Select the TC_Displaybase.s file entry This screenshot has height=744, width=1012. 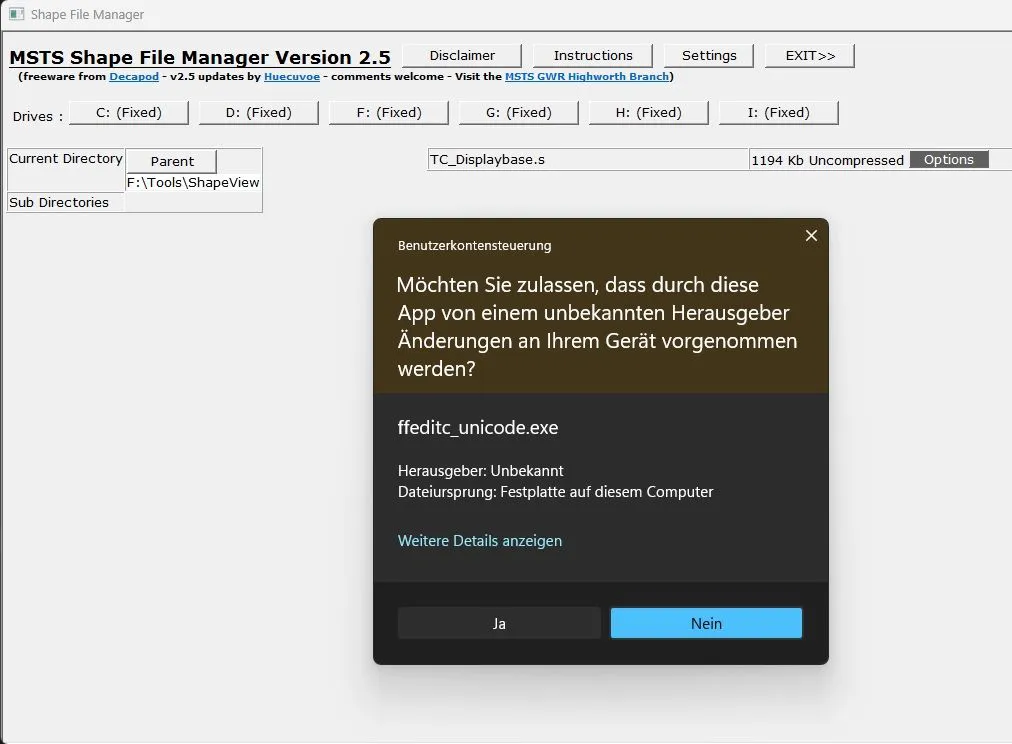pos(587,159)
